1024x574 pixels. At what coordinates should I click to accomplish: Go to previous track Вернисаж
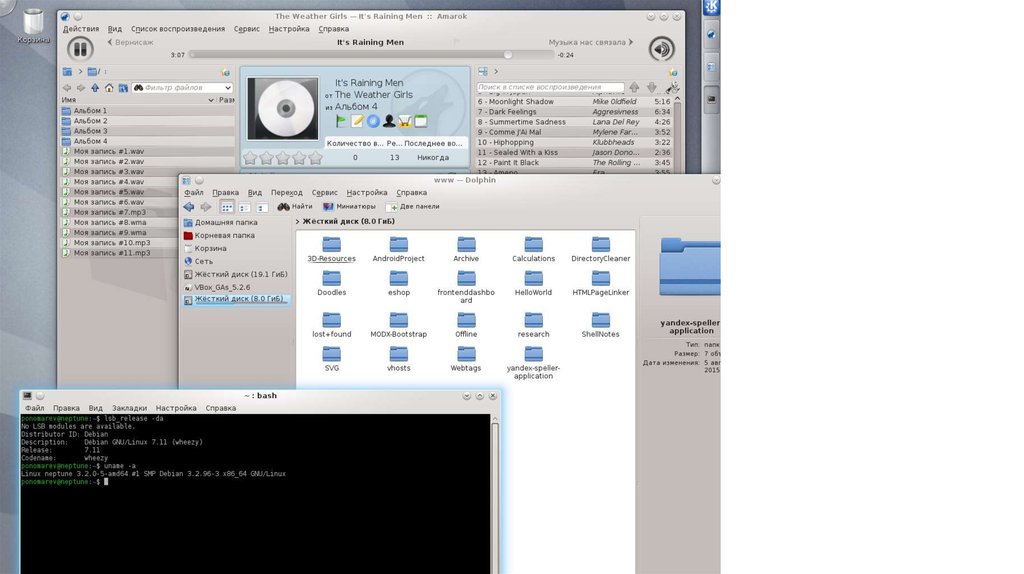tap(132, 42)
